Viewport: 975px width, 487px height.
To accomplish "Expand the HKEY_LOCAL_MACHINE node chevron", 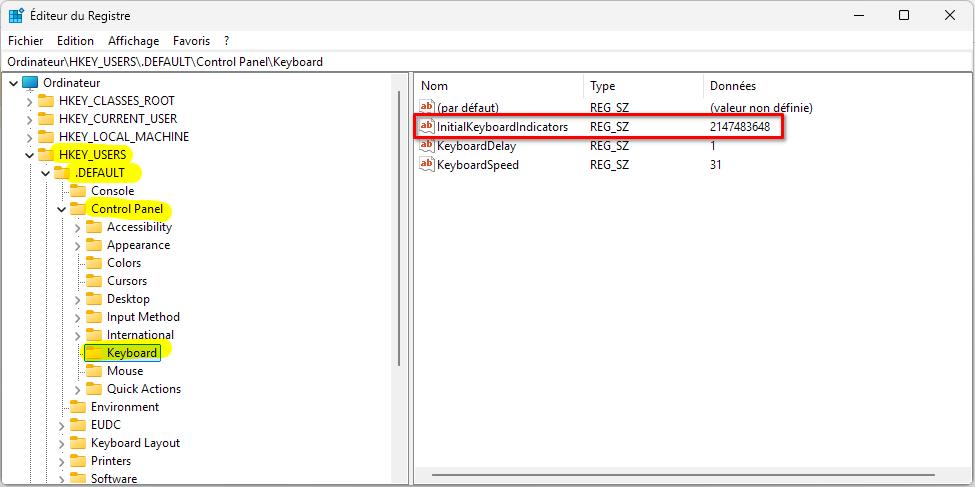I will (29, 137).
